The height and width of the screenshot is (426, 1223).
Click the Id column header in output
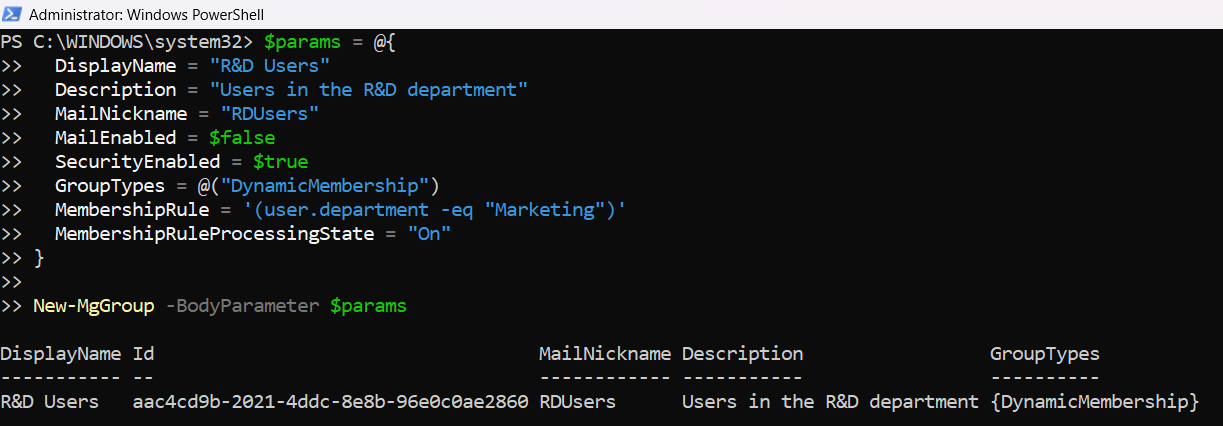point(143,354)
